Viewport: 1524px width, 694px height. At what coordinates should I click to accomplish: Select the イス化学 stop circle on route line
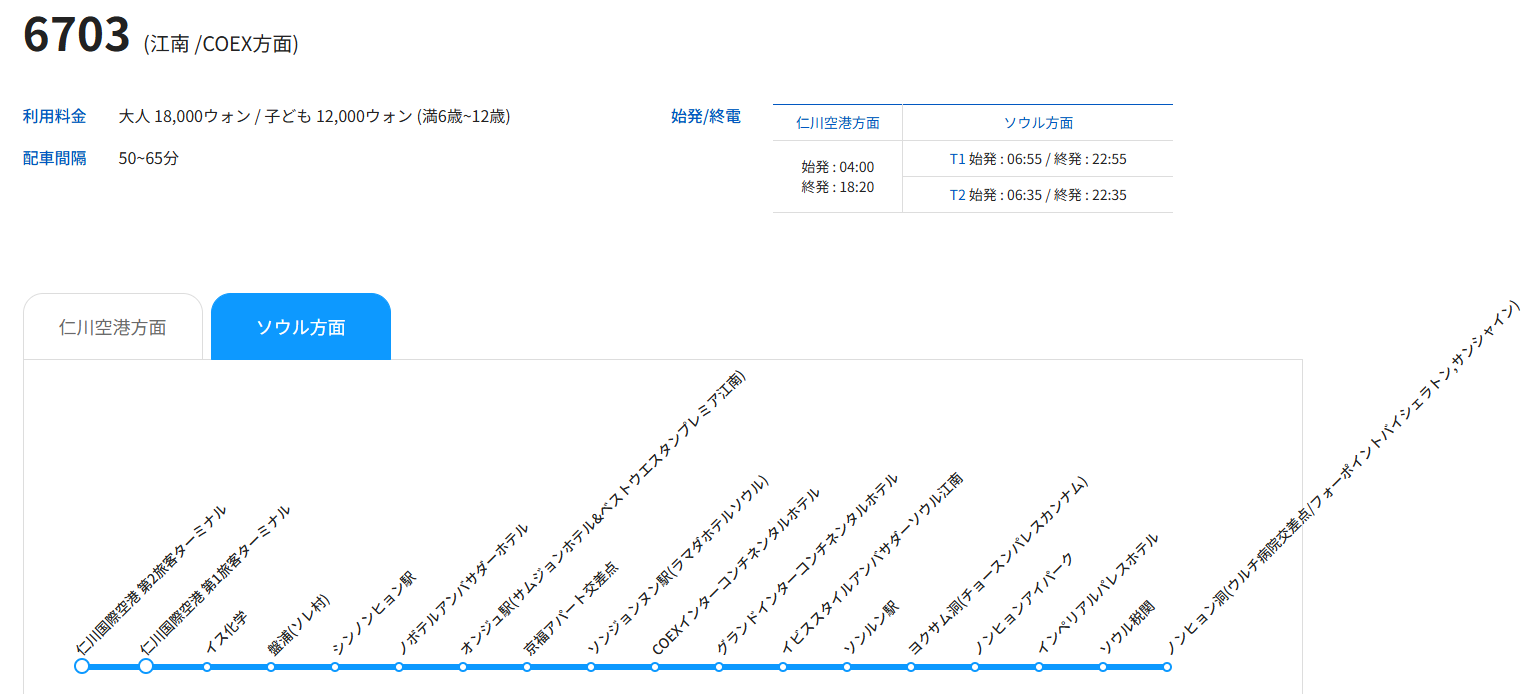tap(207, 667)
